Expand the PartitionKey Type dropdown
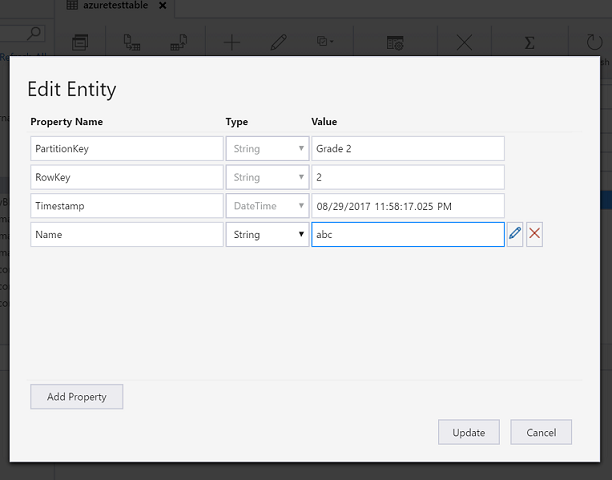 click(267, 148)
